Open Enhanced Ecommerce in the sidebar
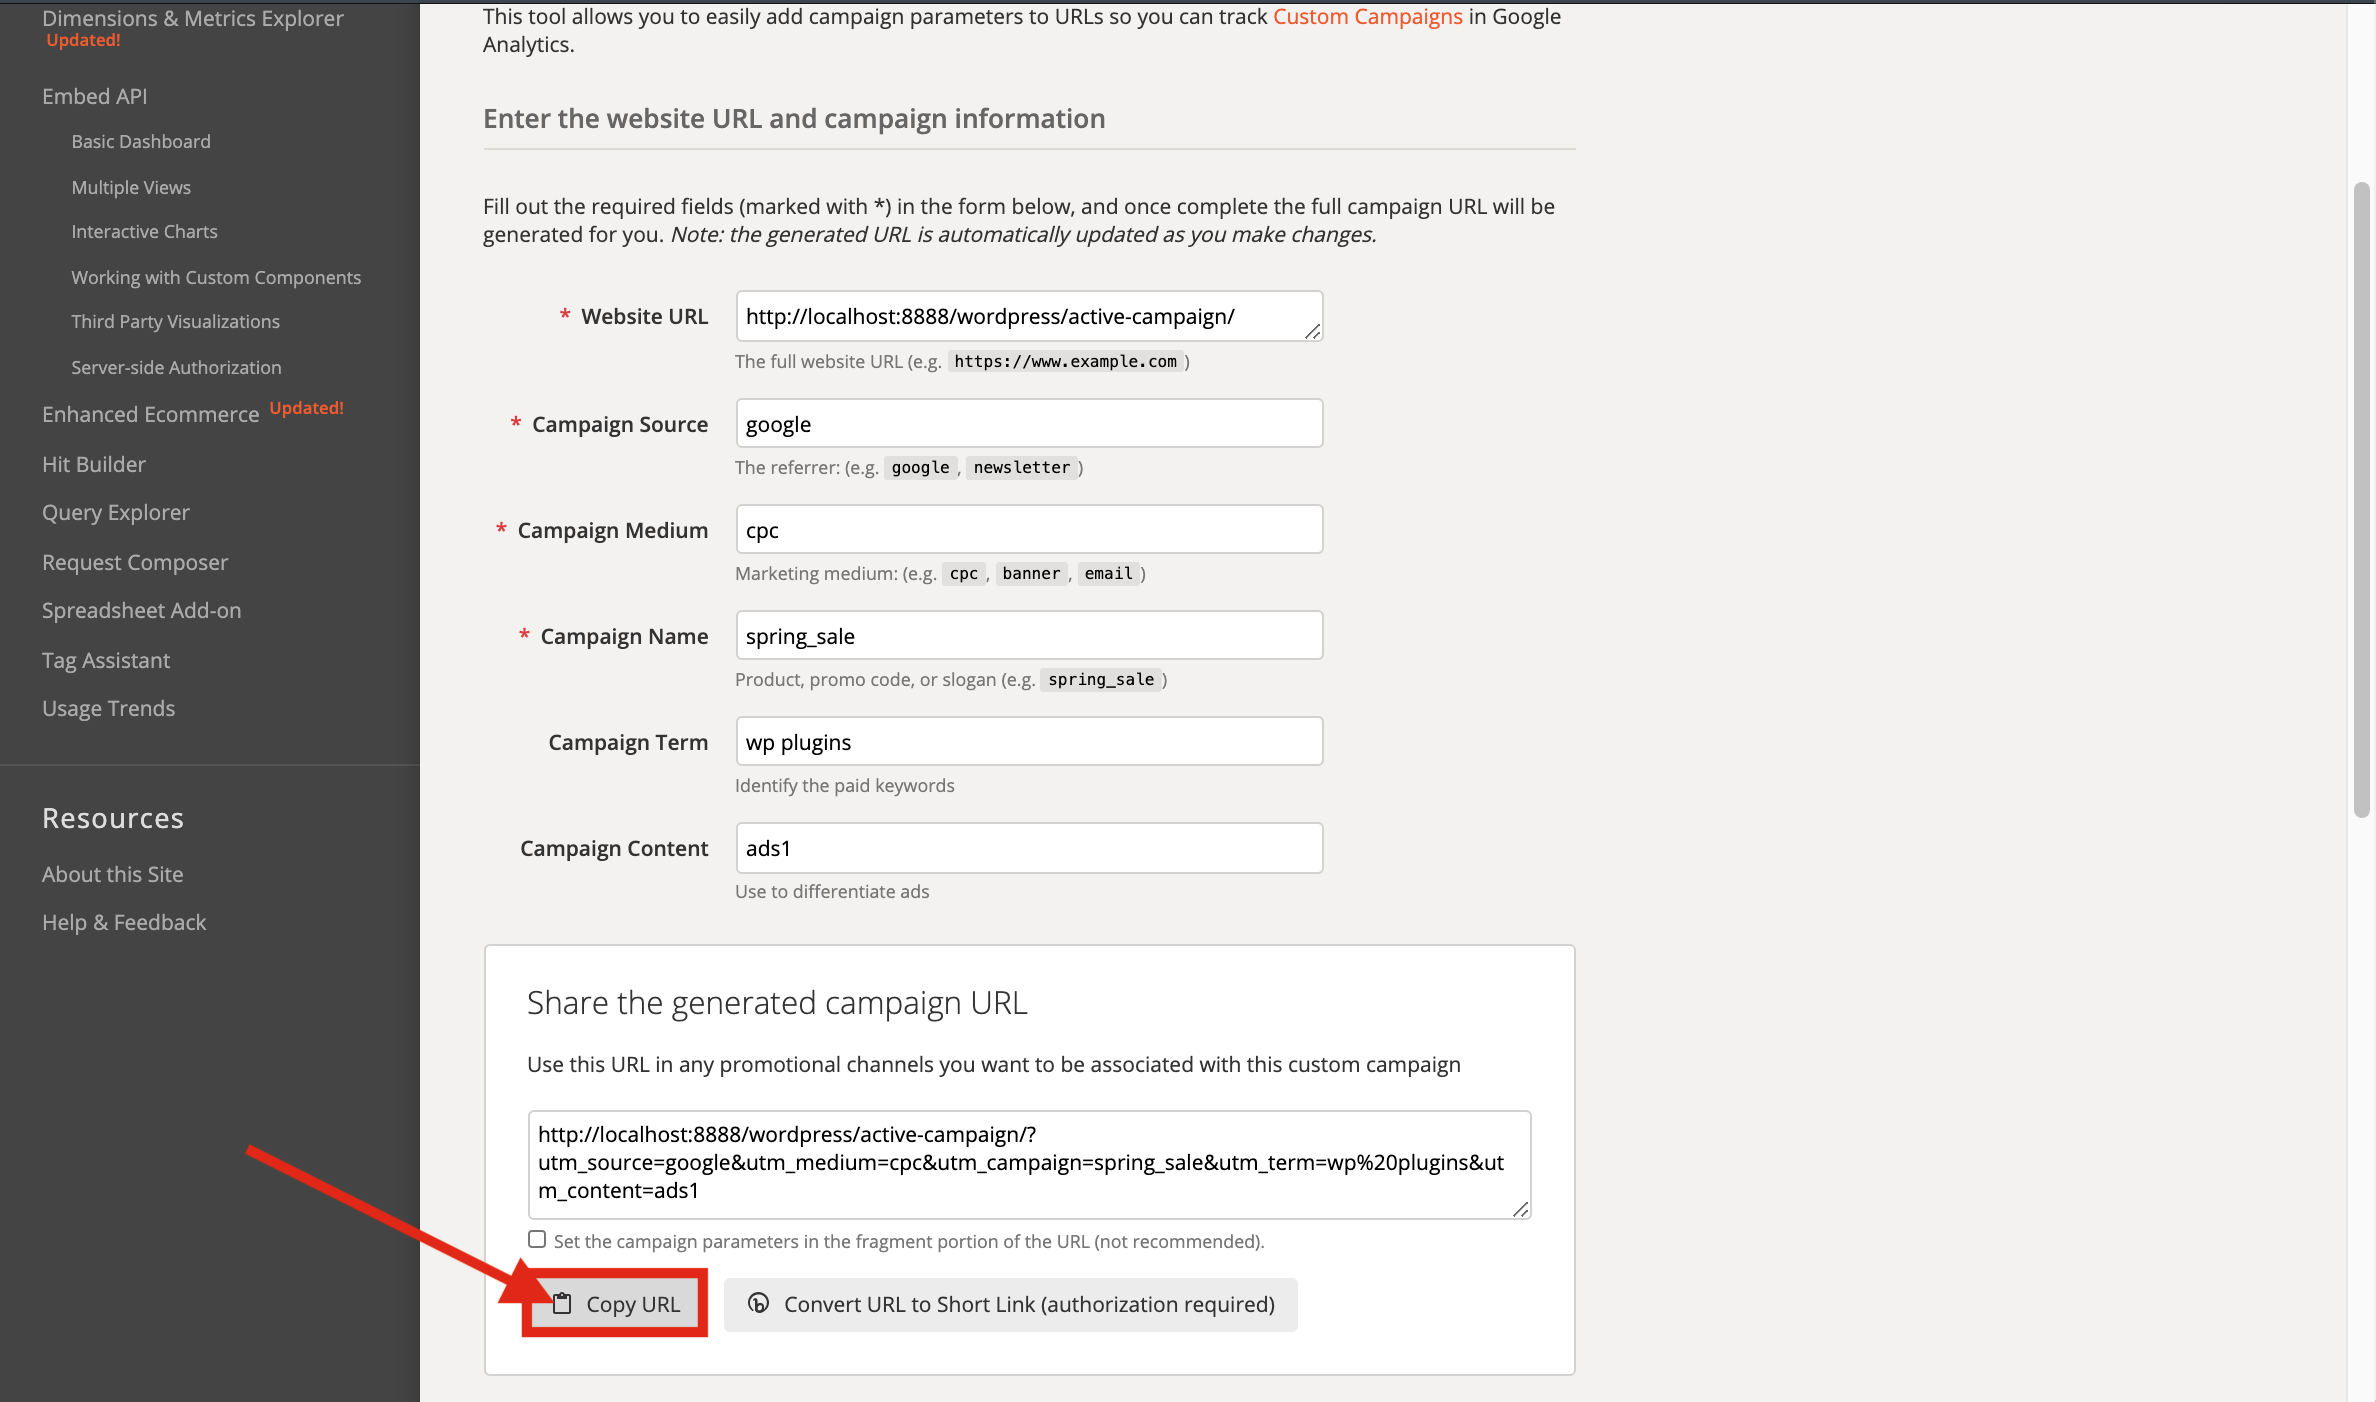 coord(151,414)
